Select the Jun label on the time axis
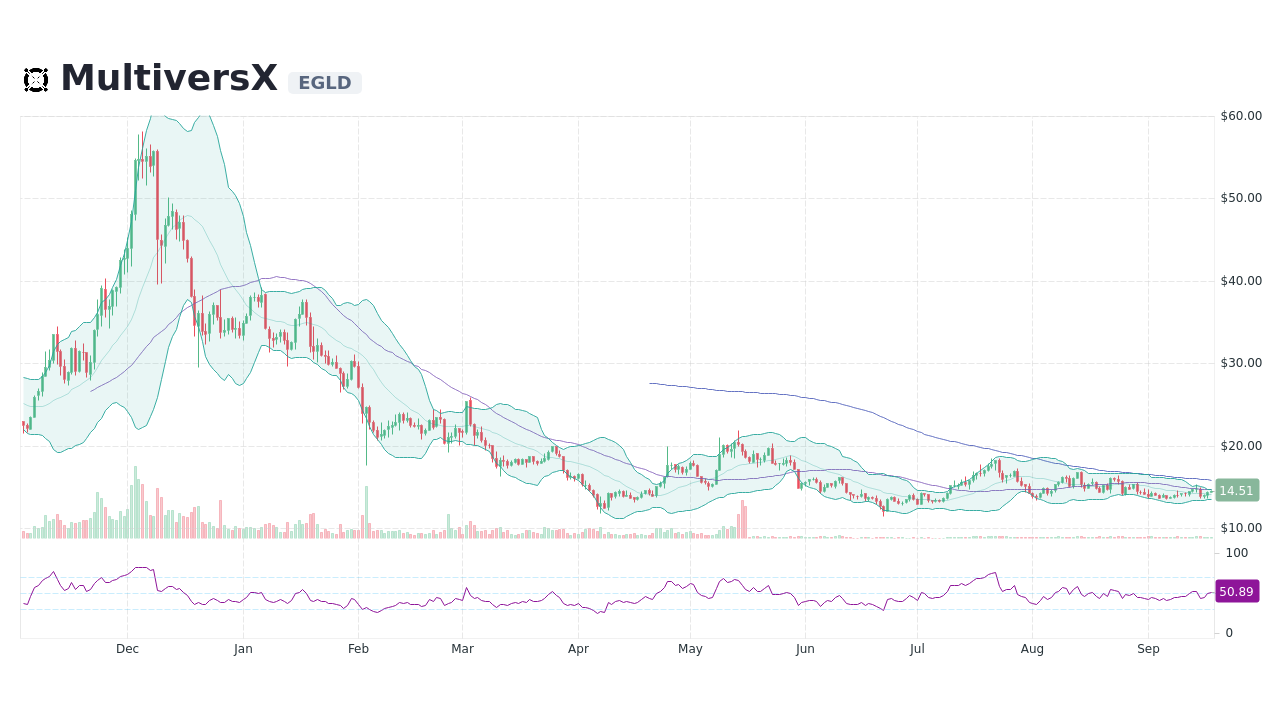 [805, 648]
